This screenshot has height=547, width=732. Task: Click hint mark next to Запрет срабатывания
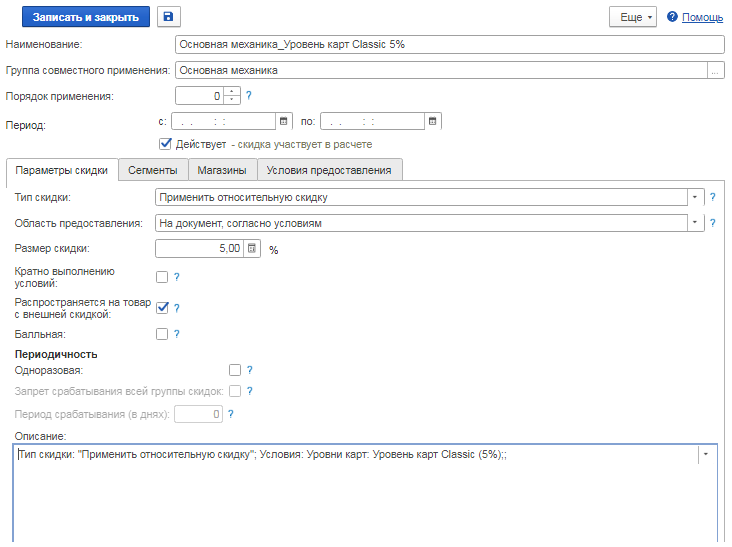tap(249, 391)
